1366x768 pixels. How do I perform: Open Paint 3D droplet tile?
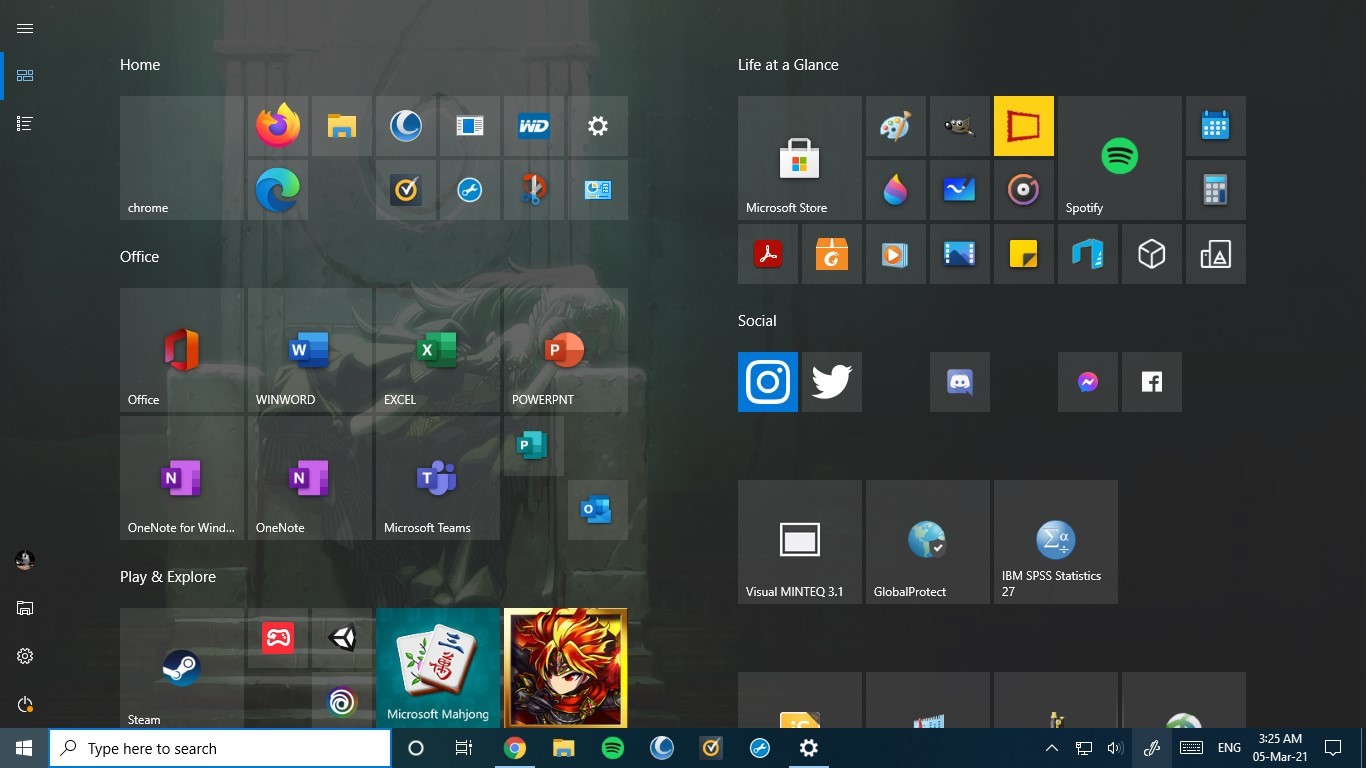[x=896, y=190]
